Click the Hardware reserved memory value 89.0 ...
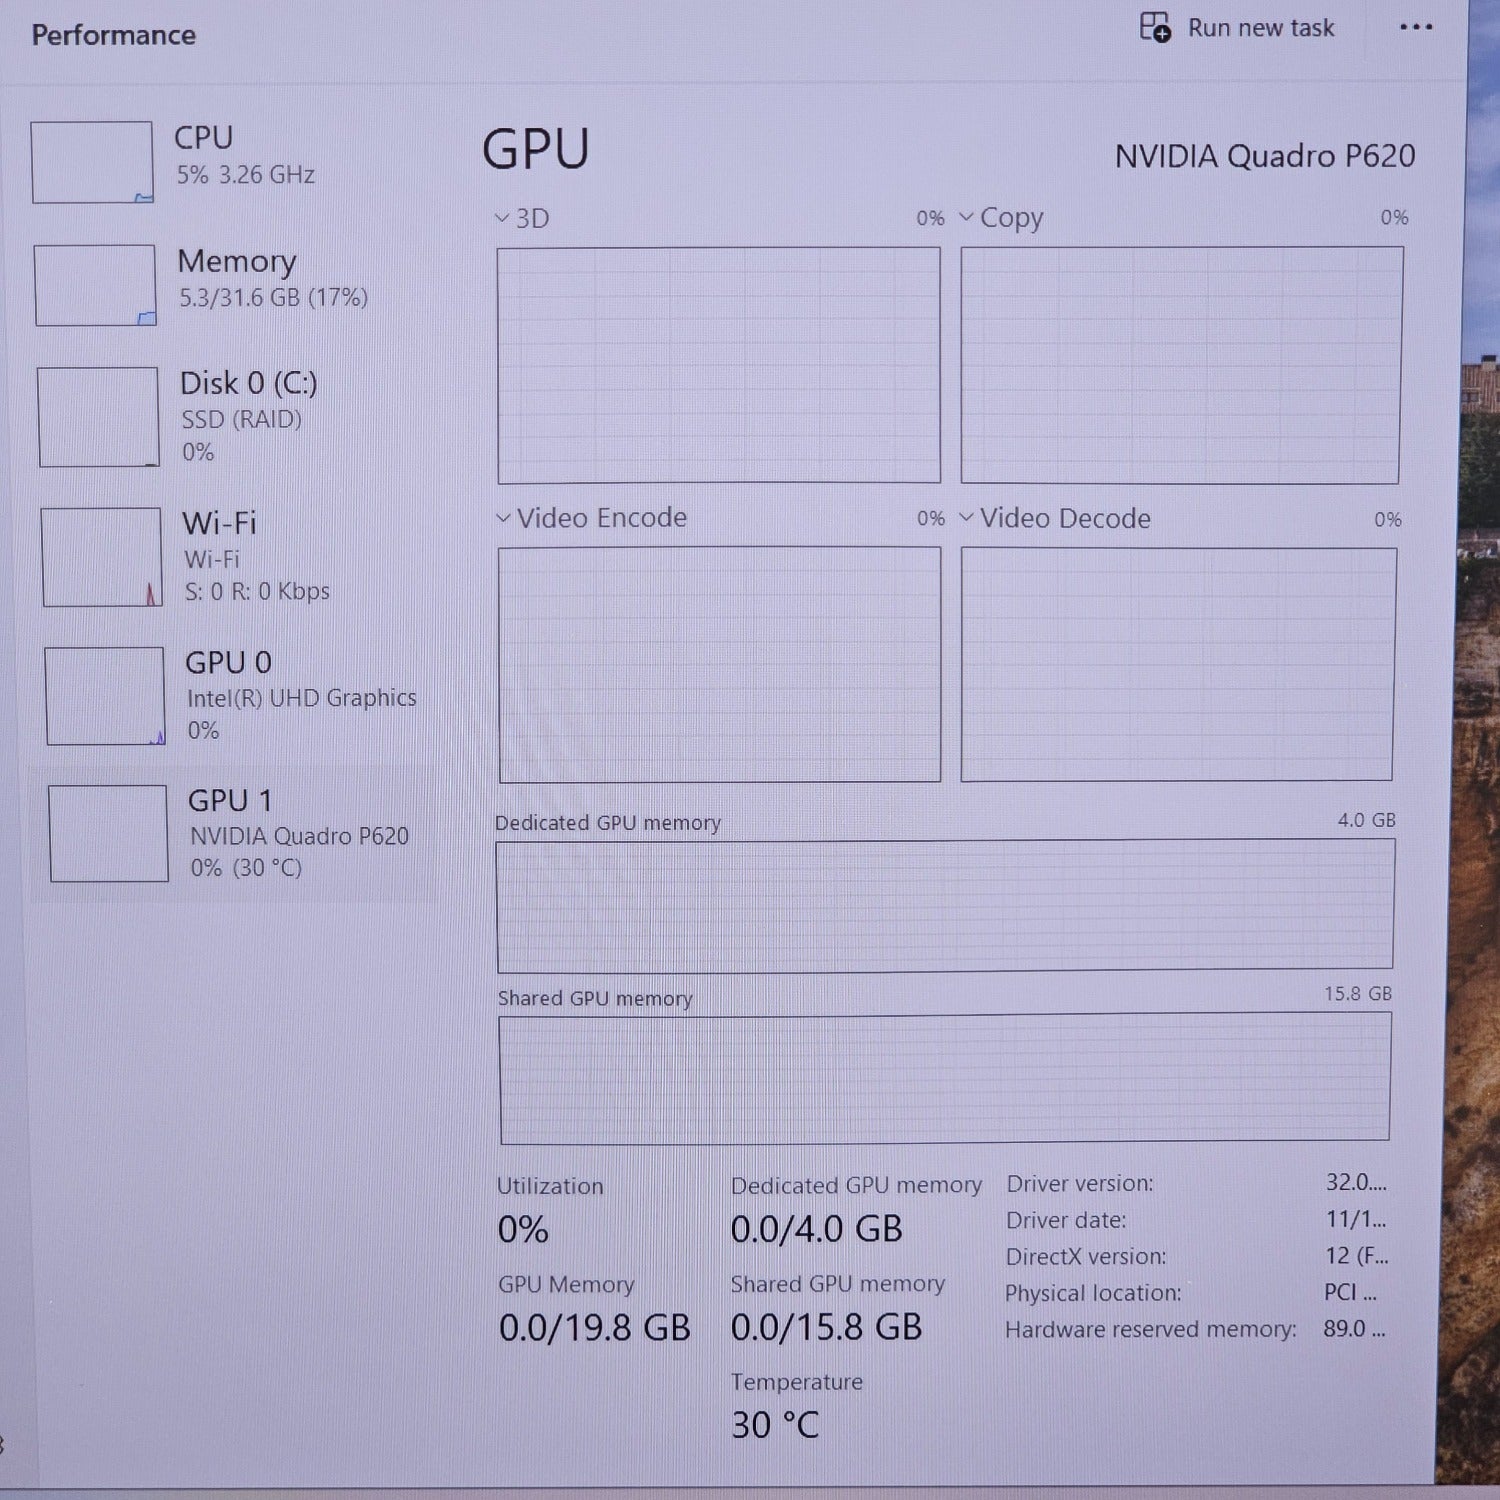 coord(1354,1328)
